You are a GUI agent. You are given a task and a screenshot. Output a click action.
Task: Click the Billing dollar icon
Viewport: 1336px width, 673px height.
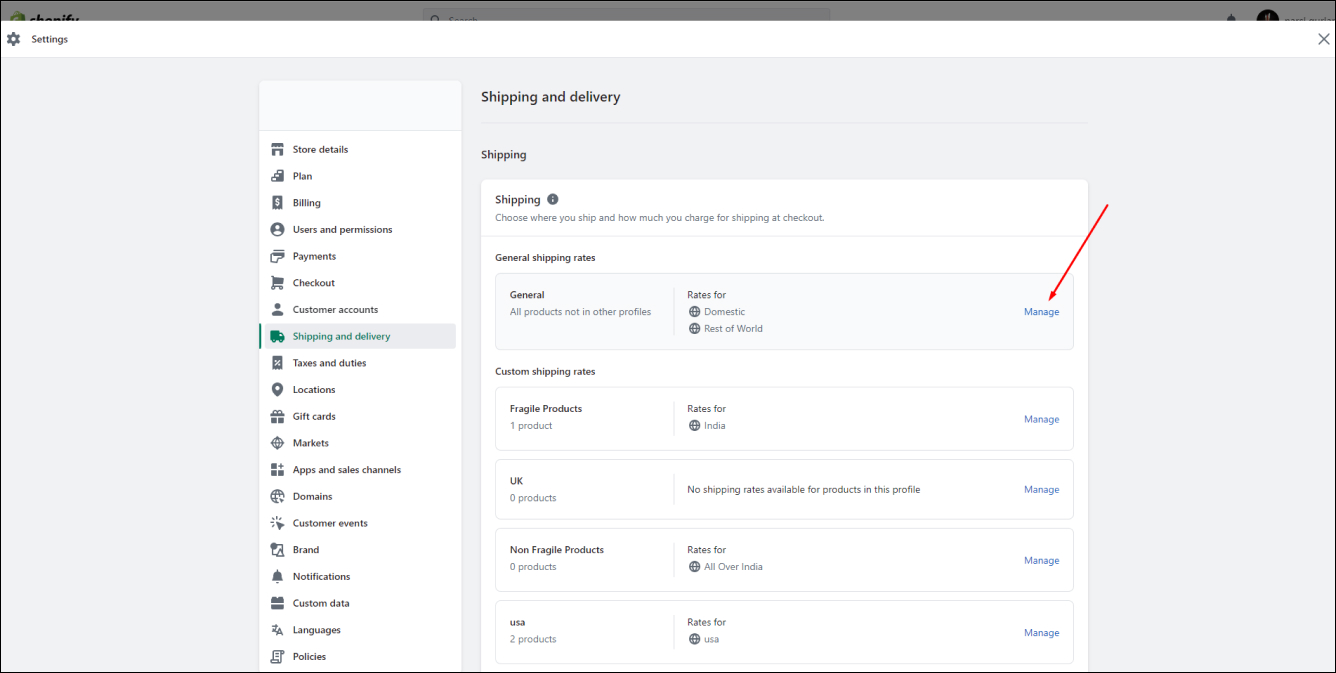pos(278,203)
